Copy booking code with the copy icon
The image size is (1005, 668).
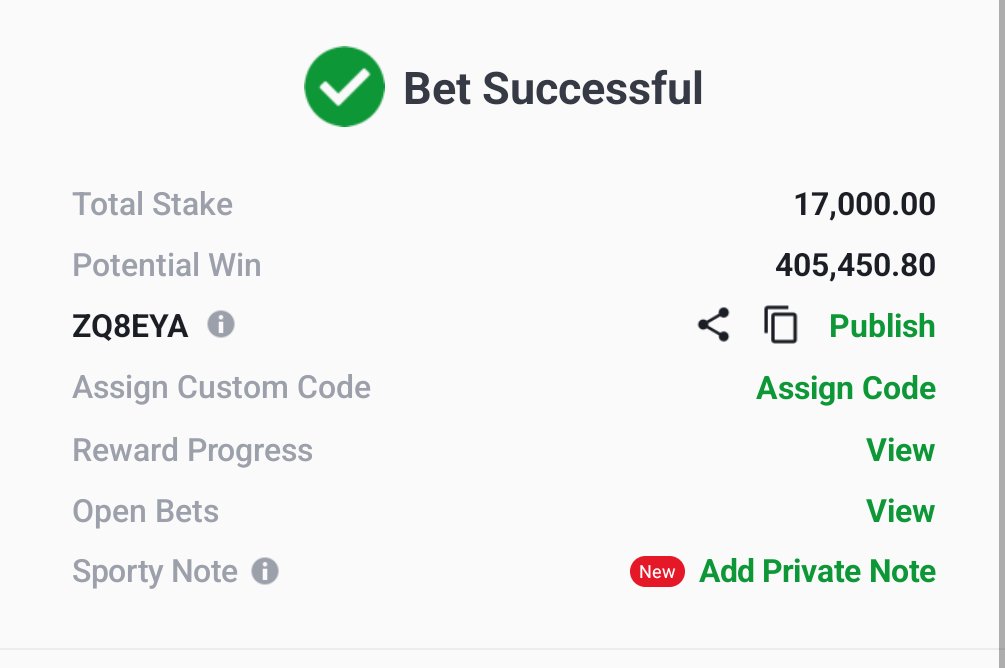tap(781, 324)
